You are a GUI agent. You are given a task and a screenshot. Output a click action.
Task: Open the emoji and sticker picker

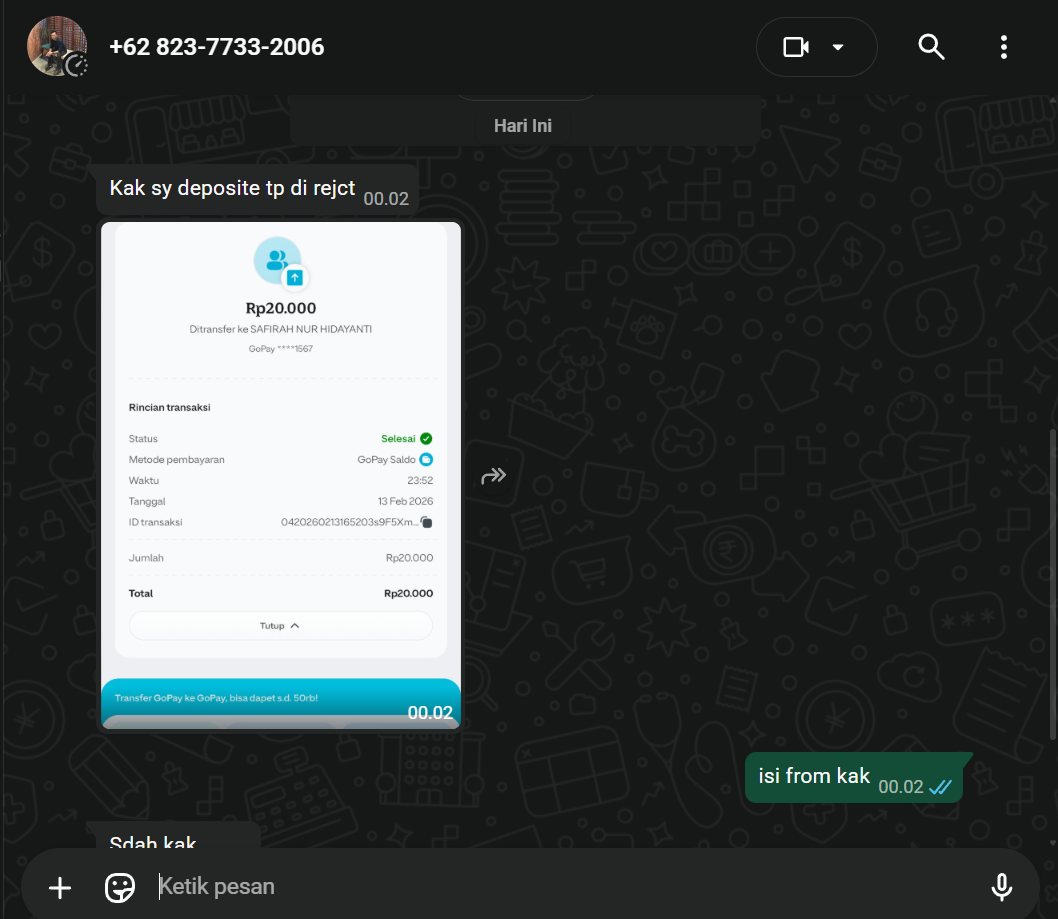[120, 887]
